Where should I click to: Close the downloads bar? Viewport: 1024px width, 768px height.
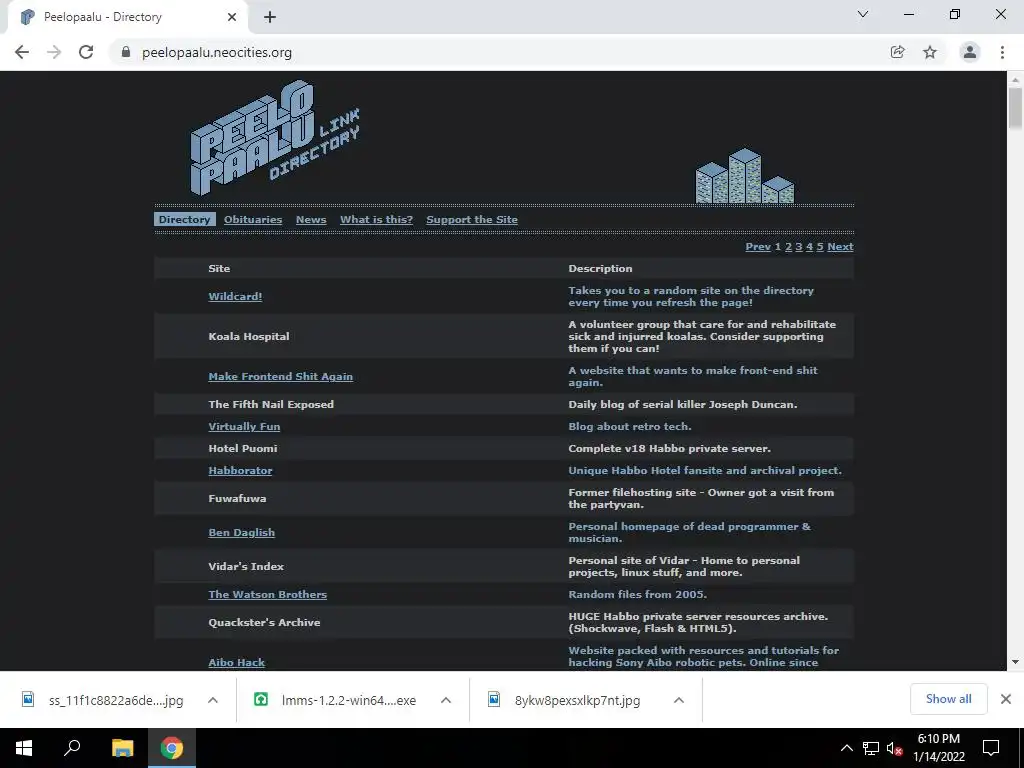(1006, 699)
